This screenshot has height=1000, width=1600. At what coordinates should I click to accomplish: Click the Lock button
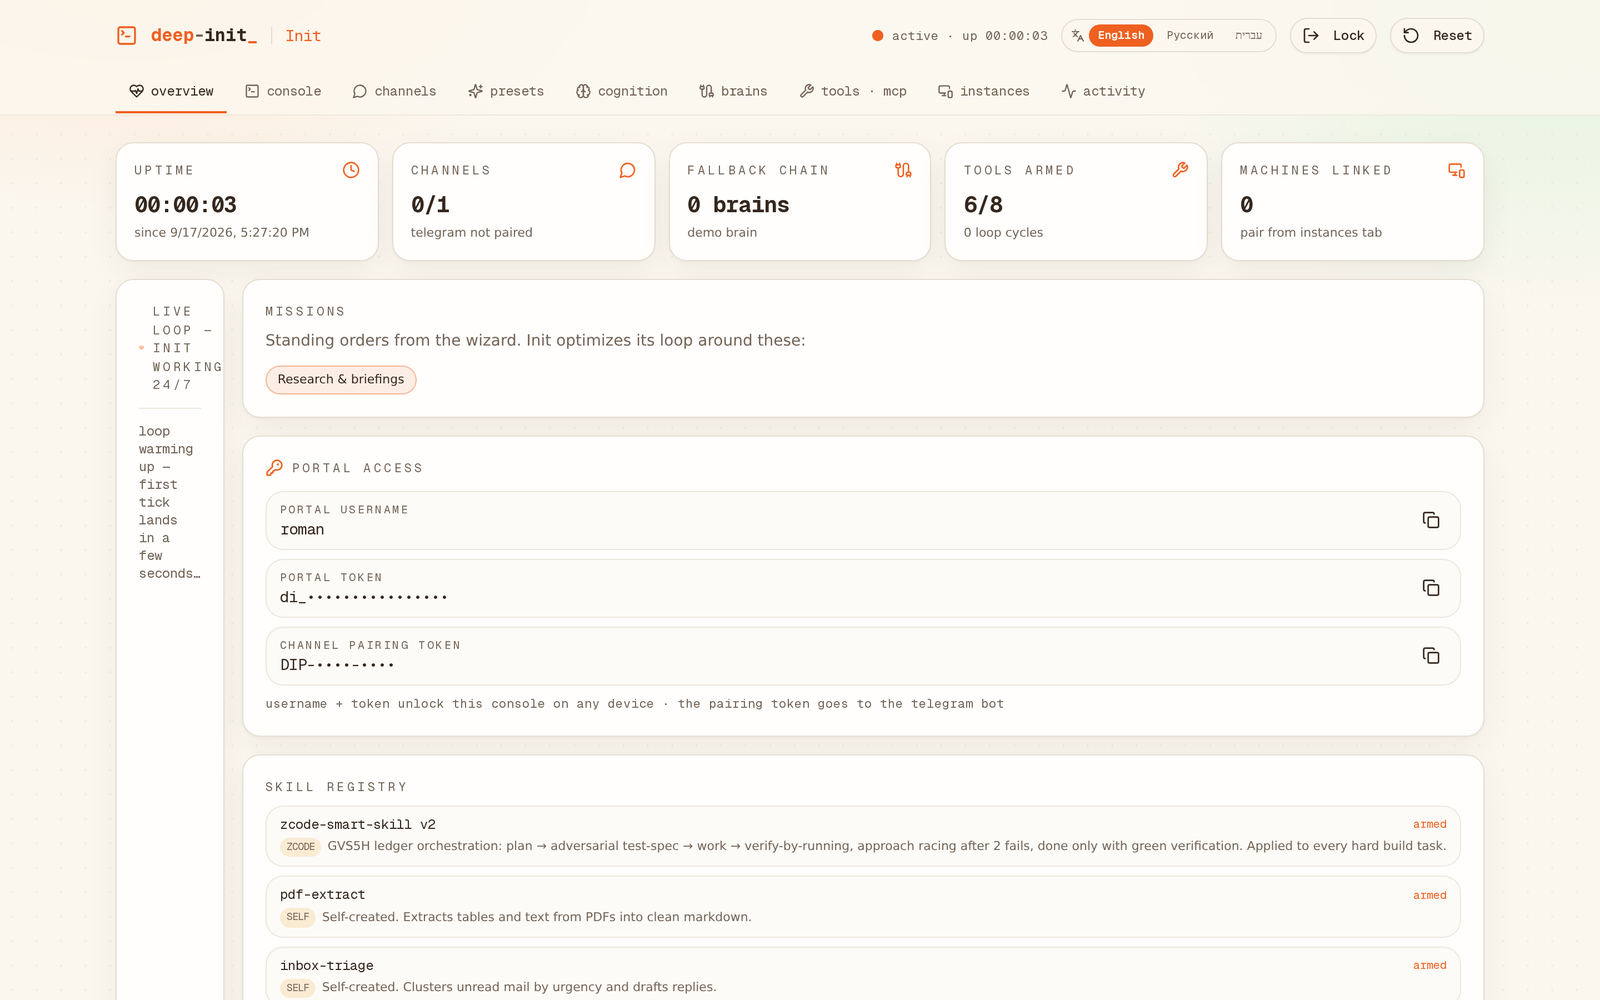coord(1333,36)
